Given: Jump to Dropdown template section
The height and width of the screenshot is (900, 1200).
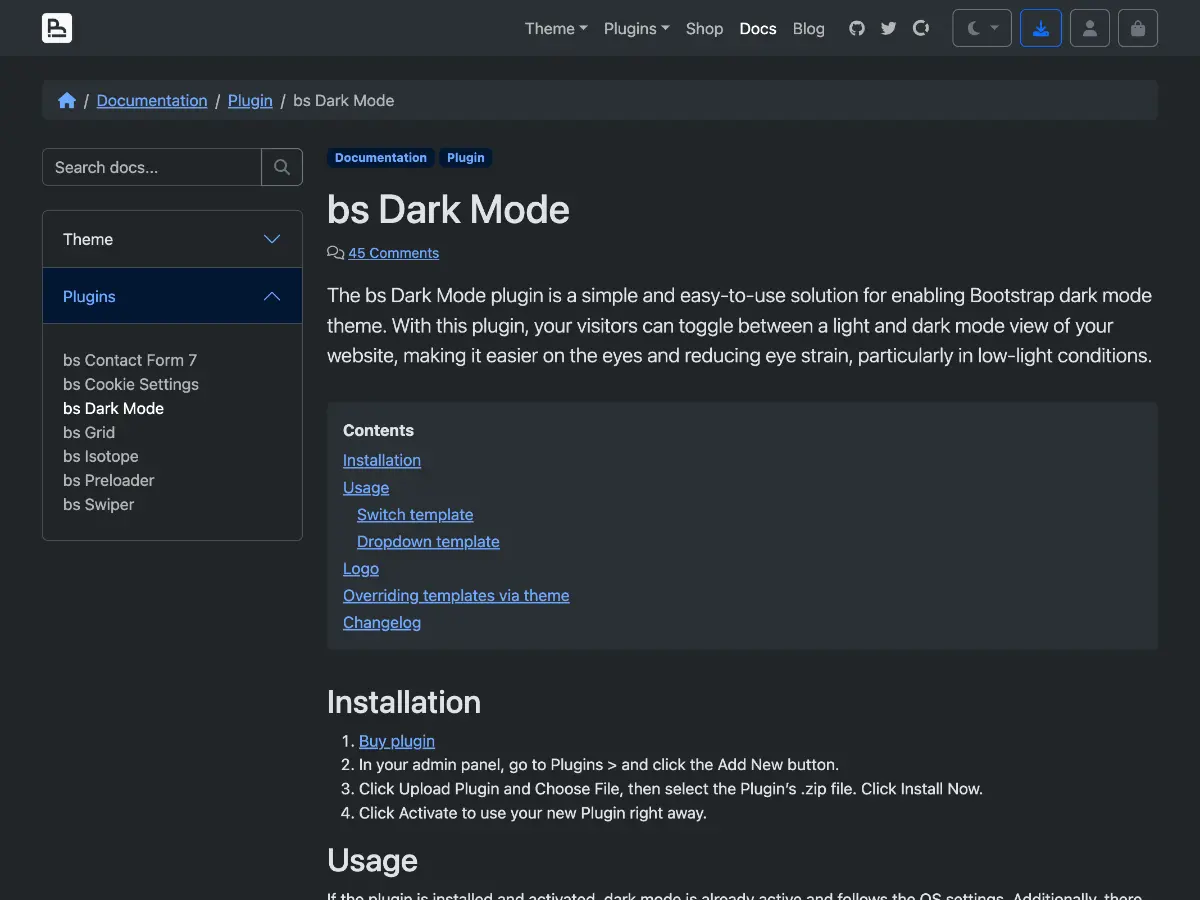Looking at the screenshot, I should pyautogui.click(x=428, y=541).
